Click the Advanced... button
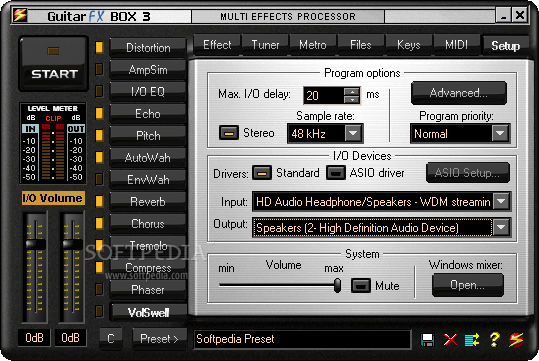Viewport: 539px width, 361px height. [x=459, y=93]
